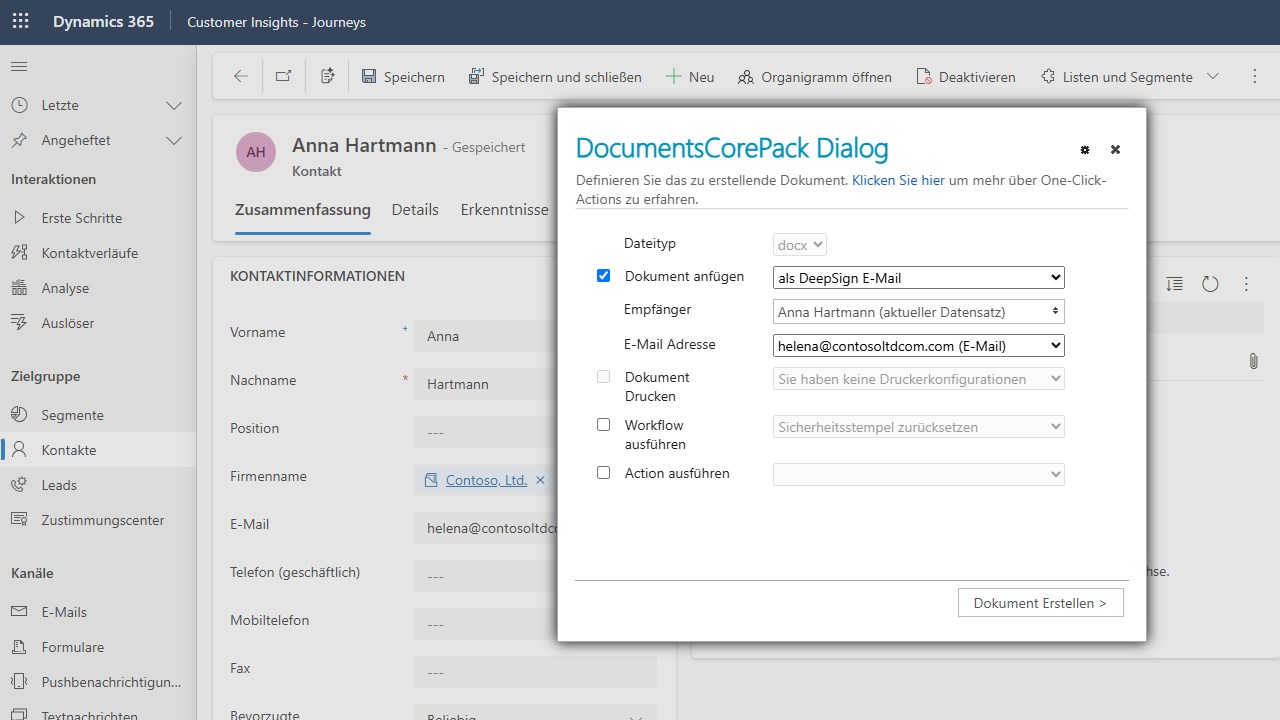This screenshot has width=1280, height=720.
Task: Open Organigramm öffnen
Action: pyautogui.click(x=814, y=77)
